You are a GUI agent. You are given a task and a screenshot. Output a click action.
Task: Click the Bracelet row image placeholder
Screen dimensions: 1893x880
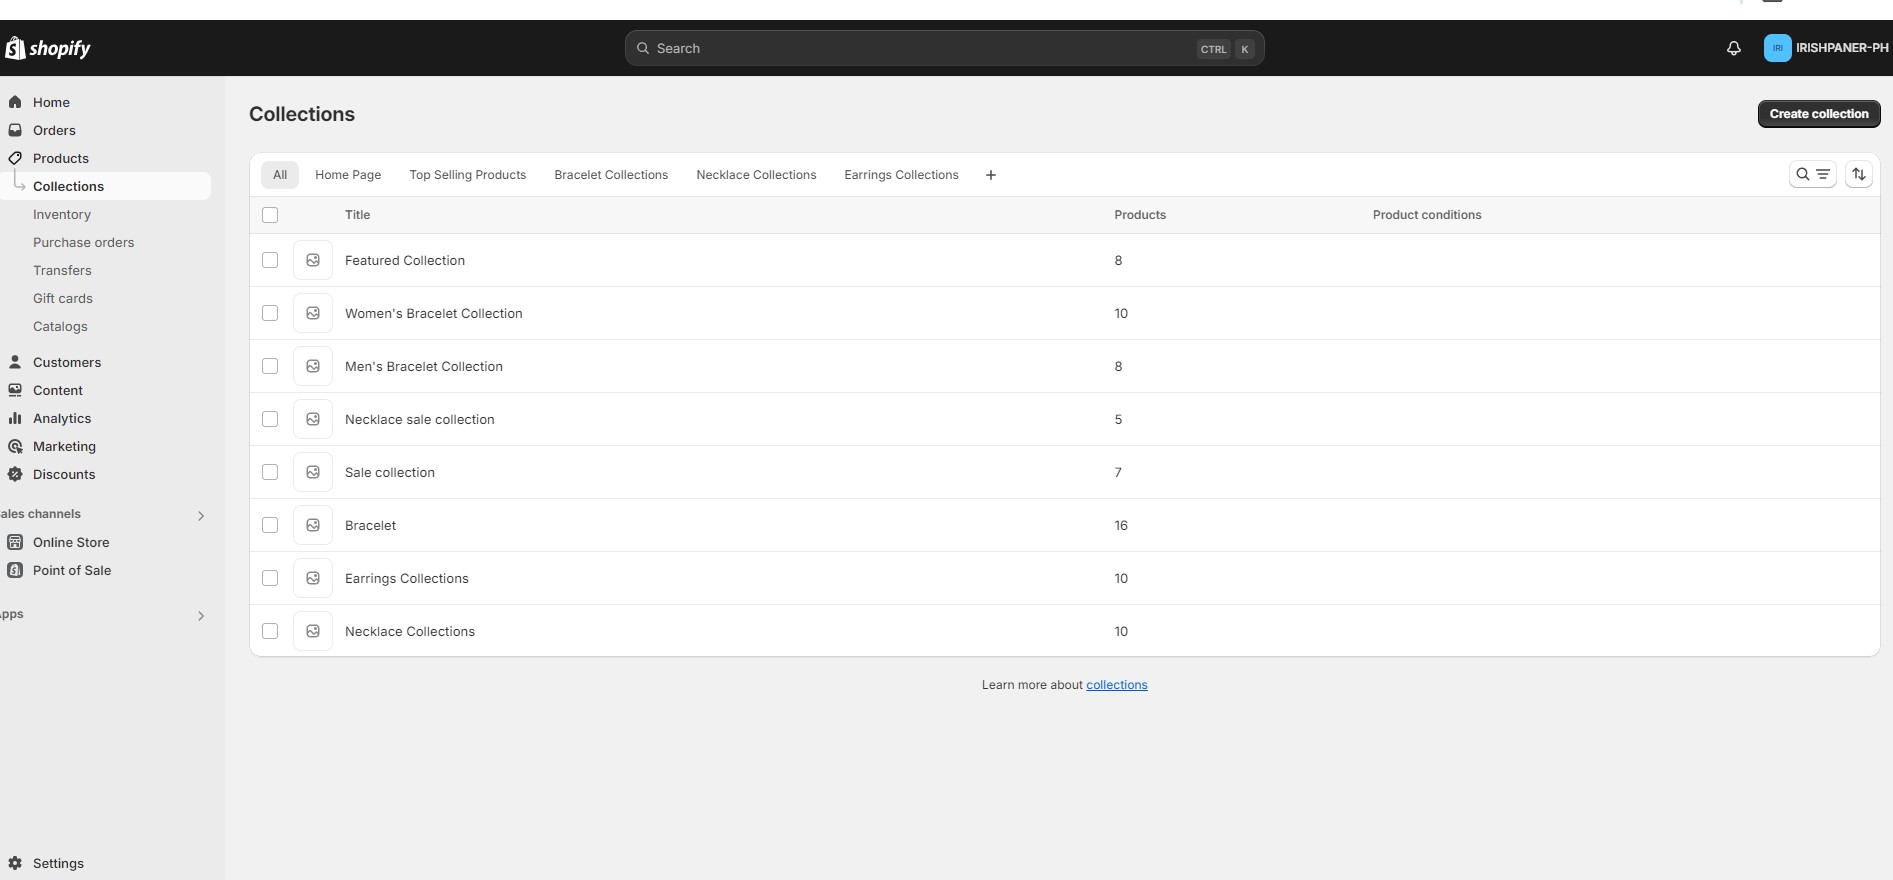[313, 525]
